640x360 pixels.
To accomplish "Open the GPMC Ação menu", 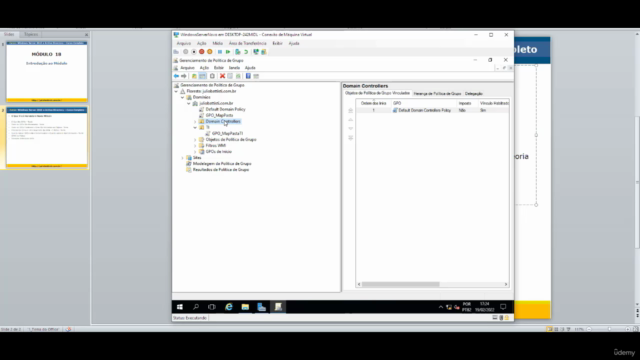I will coord(204,68).
